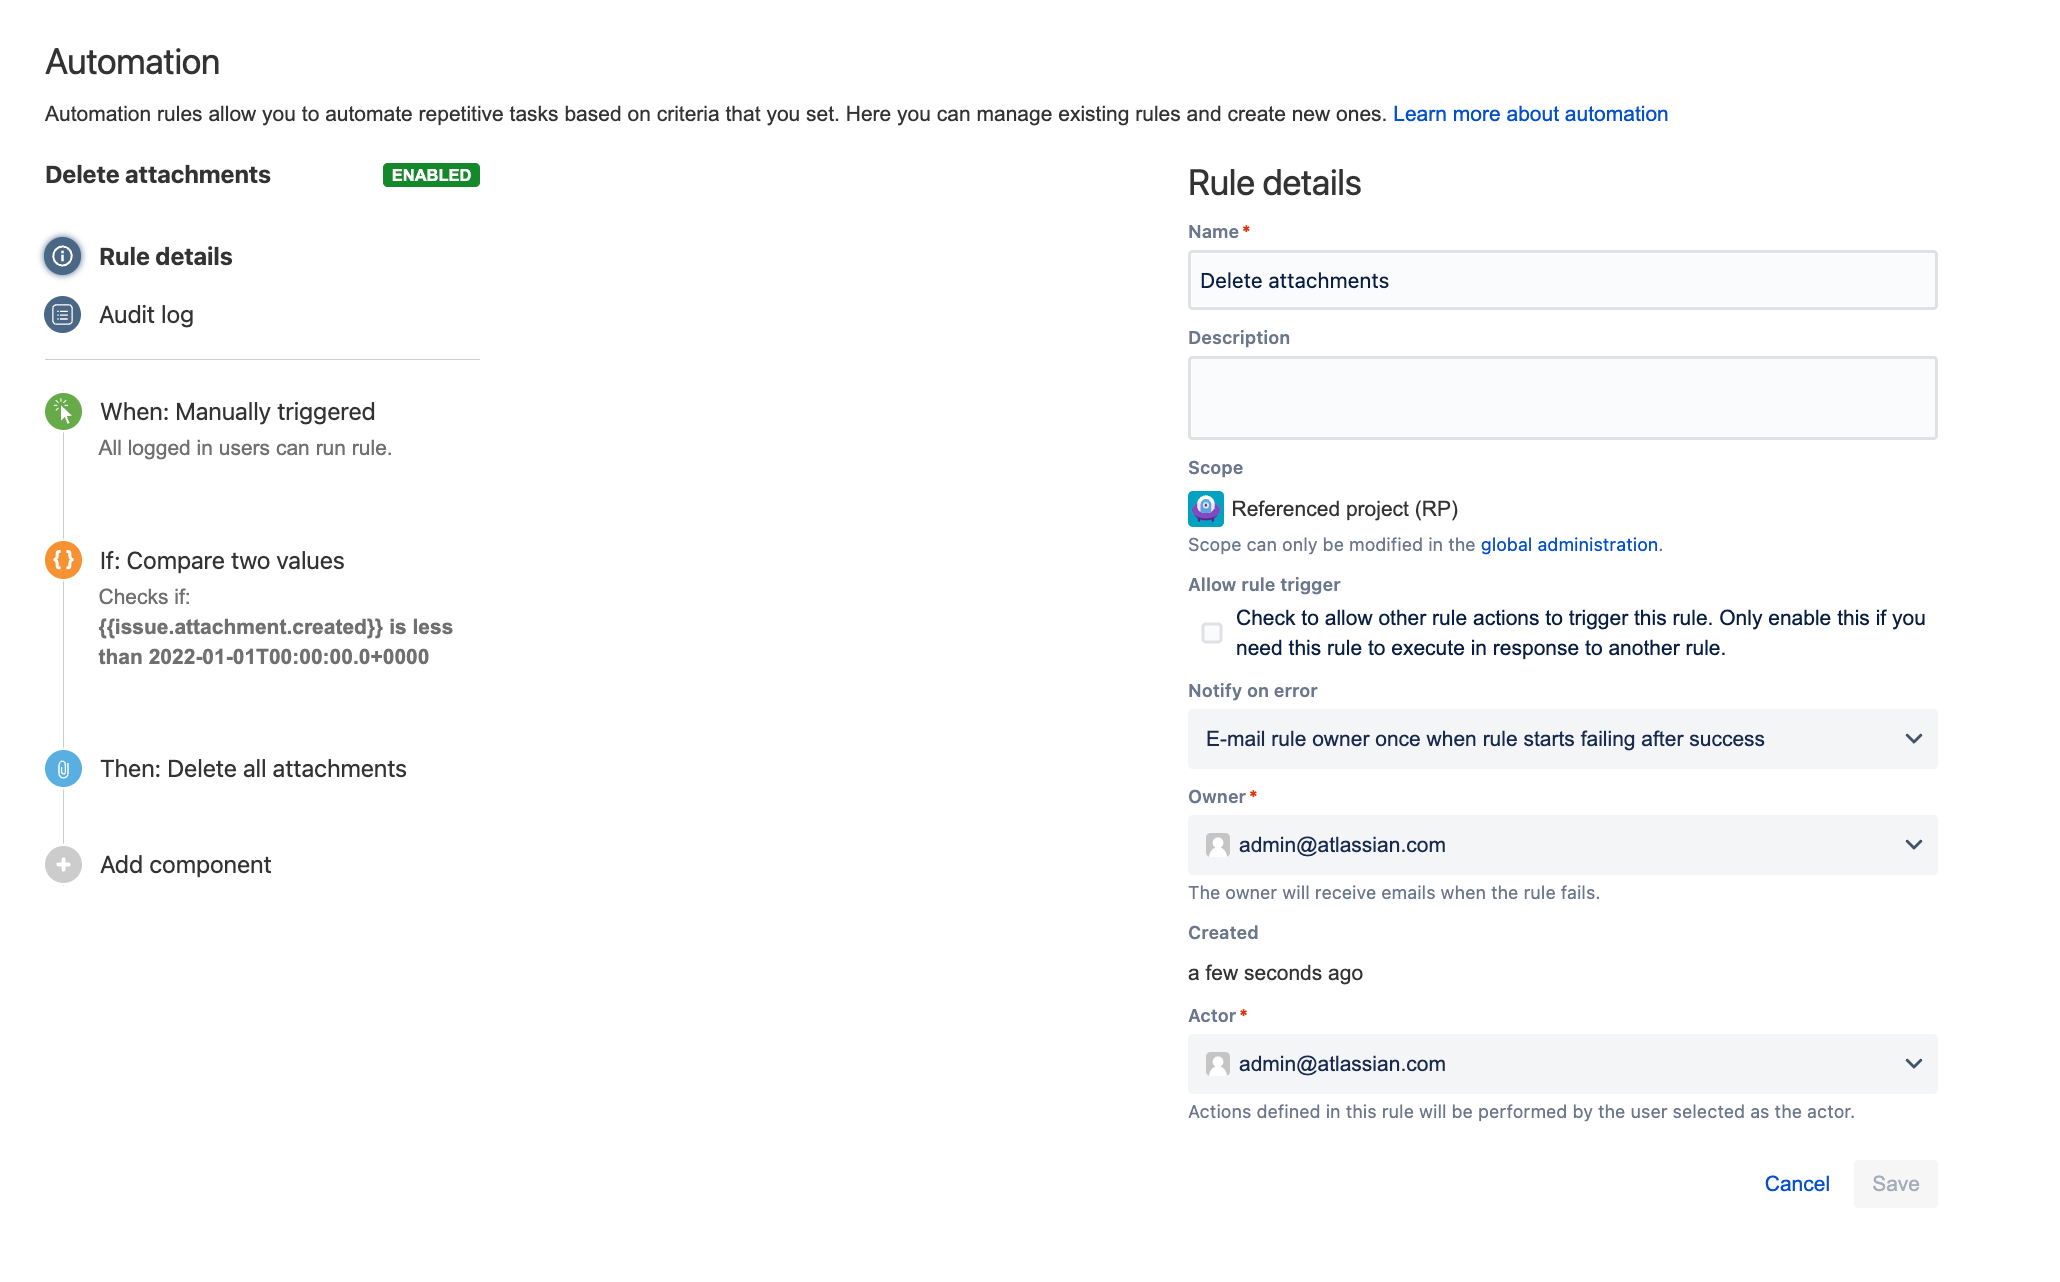Click inside the Description text box
This screenshot has height=1282, width=2060.
click(1561, 397)
